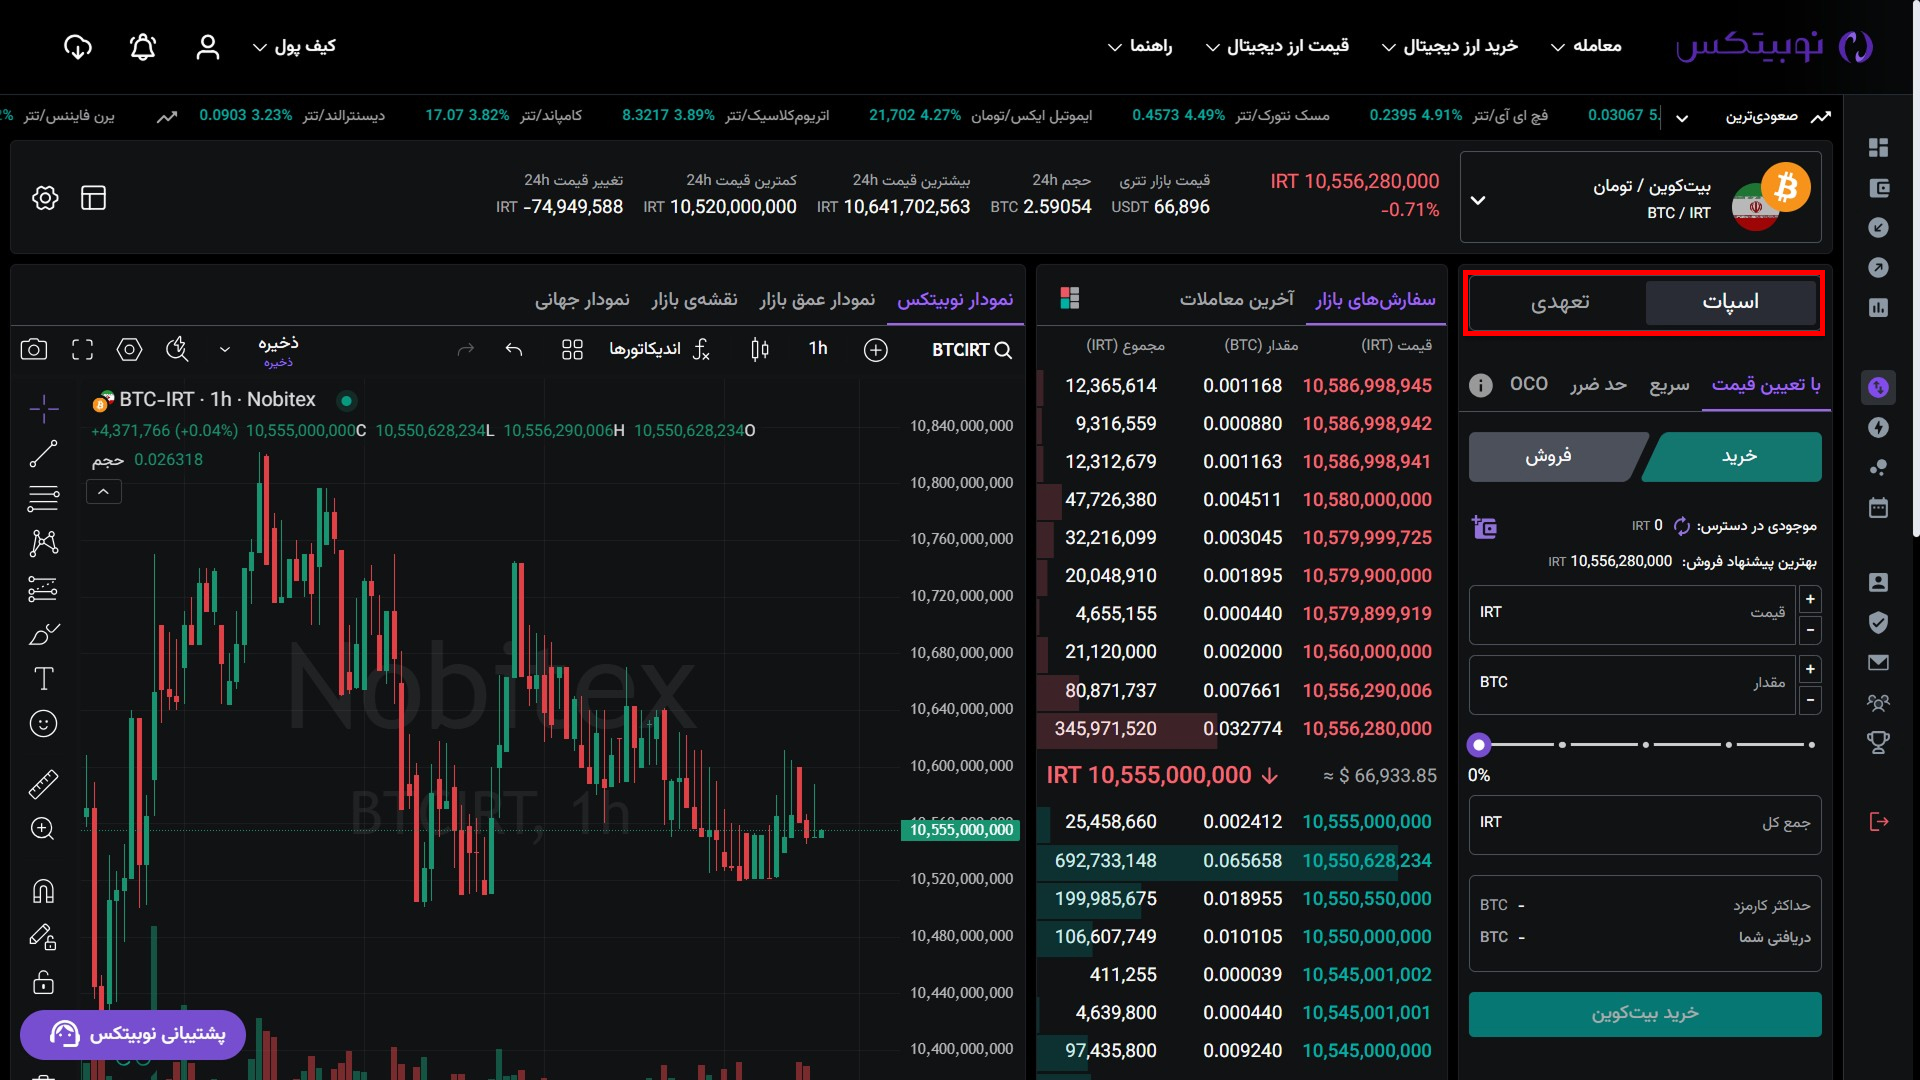This screenshot has width=1920, height=1080.
Task: Open the wallet (کیف پول) dropdown
Action: click(294, 47)
